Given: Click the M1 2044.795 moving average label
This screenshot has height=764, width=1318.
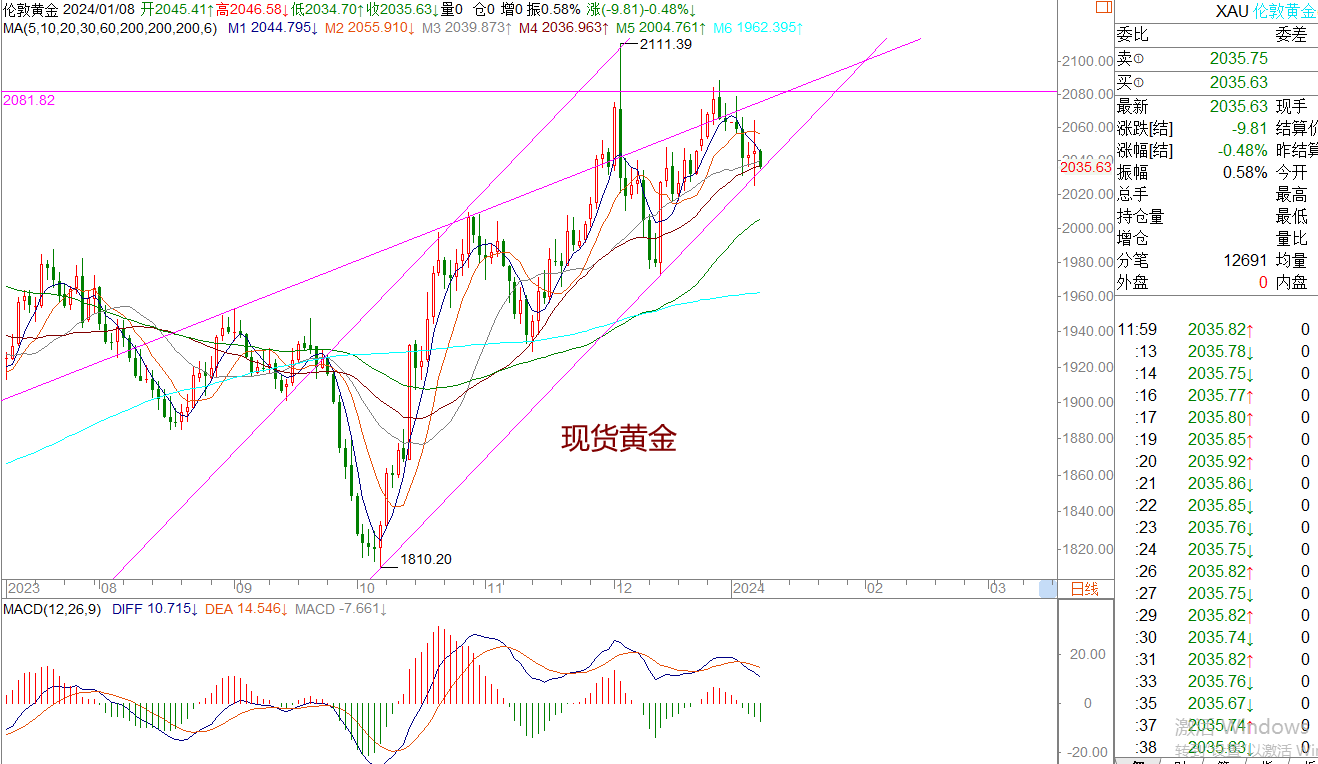Looking at the screenshot, I should [272, 27].
